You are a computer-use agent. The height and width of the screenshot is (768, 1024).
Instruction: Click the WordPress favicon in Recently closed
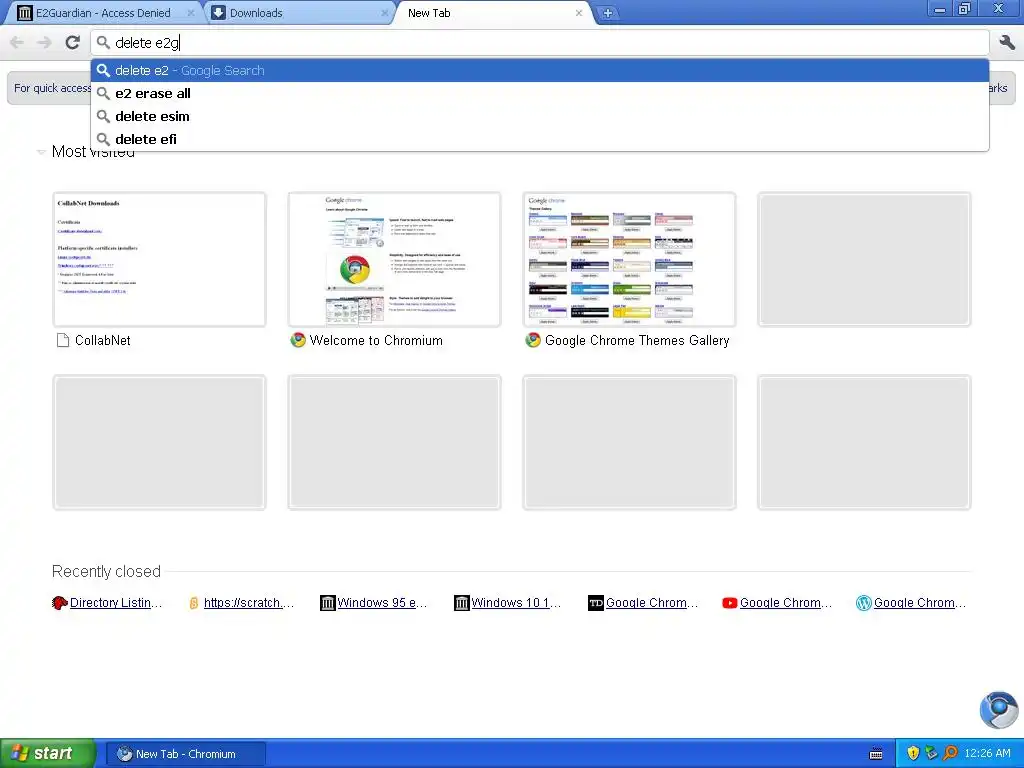863,603
